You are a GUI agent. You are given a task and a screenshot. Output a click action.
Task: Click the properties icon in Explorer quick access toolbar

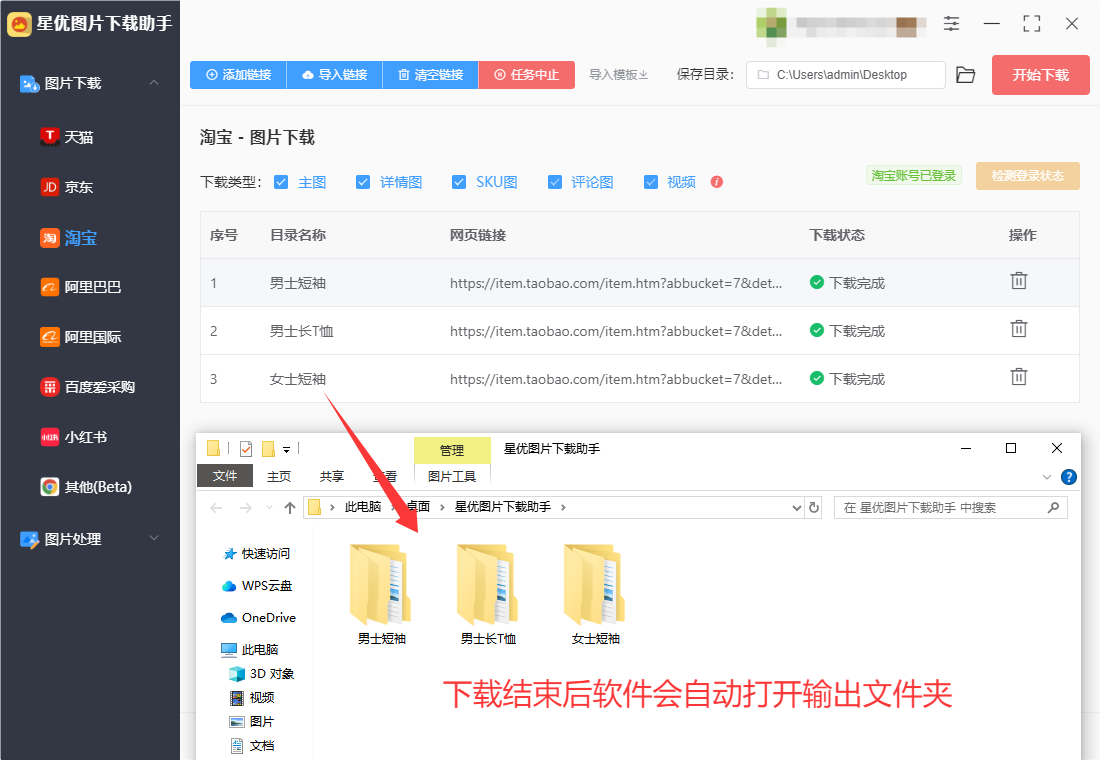[x=246, y=448]
